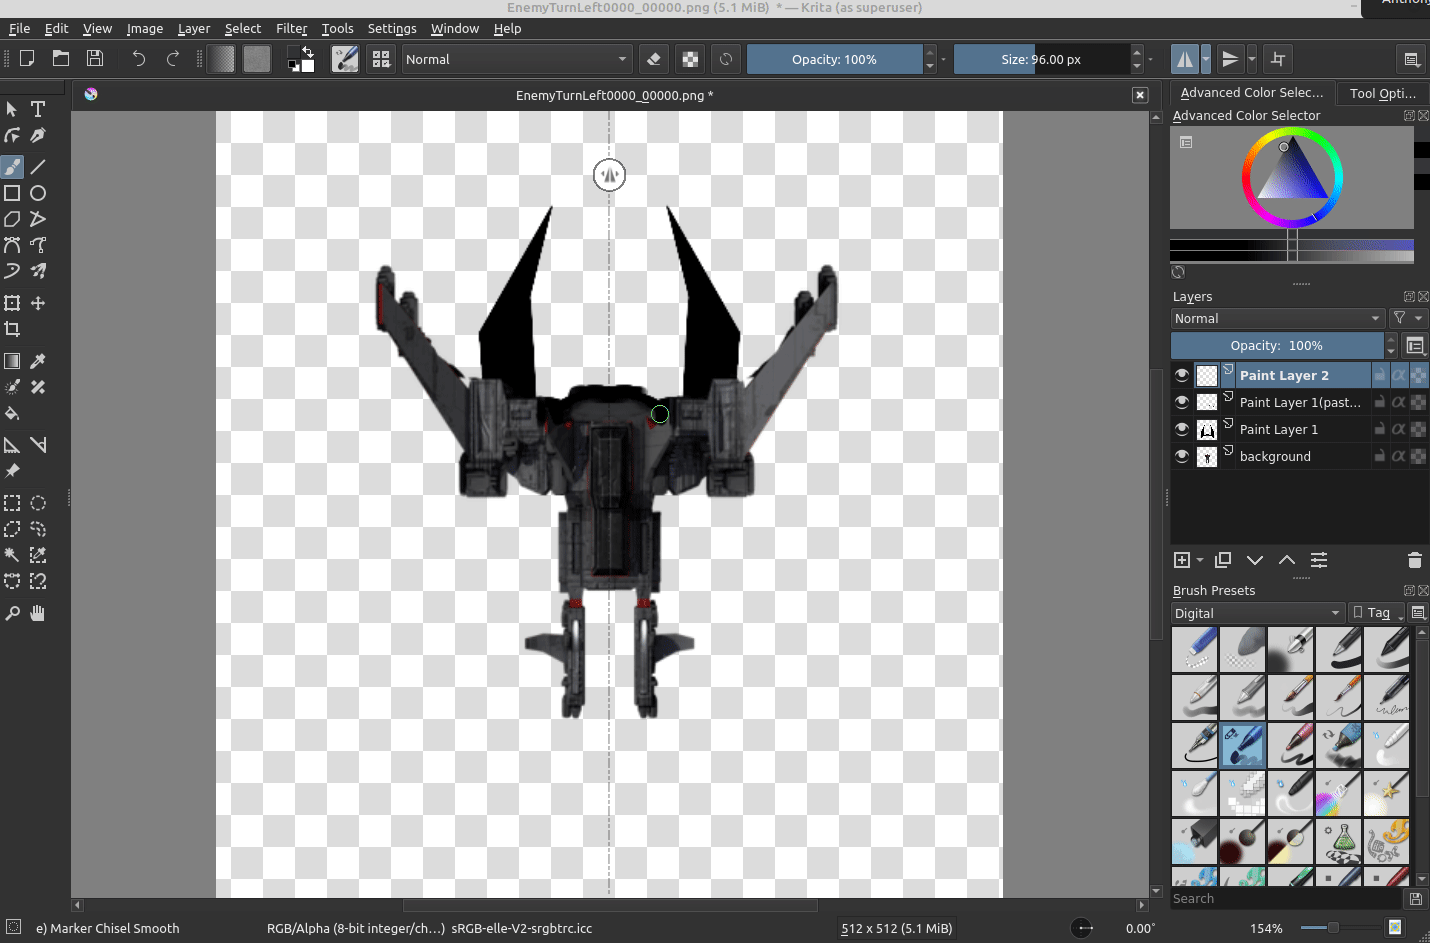Switch to the Tool Options tab
Viewport: 1430px width, 943px height.
pos(1382,93)
